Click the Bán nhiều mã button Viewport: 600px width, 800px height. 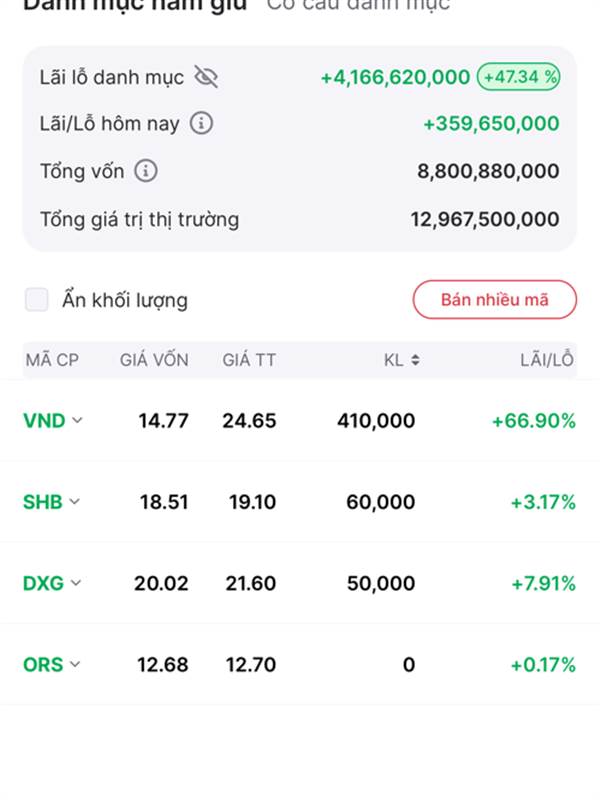(494, 299)
